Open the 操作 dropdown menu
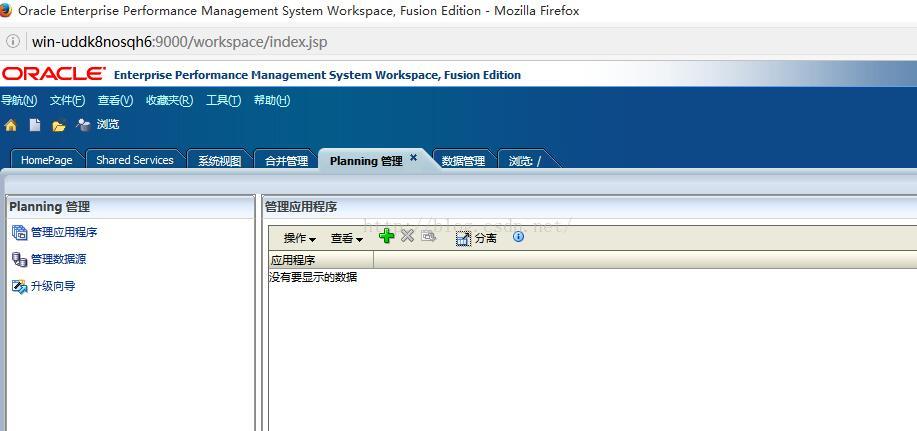 pos(299,239)
